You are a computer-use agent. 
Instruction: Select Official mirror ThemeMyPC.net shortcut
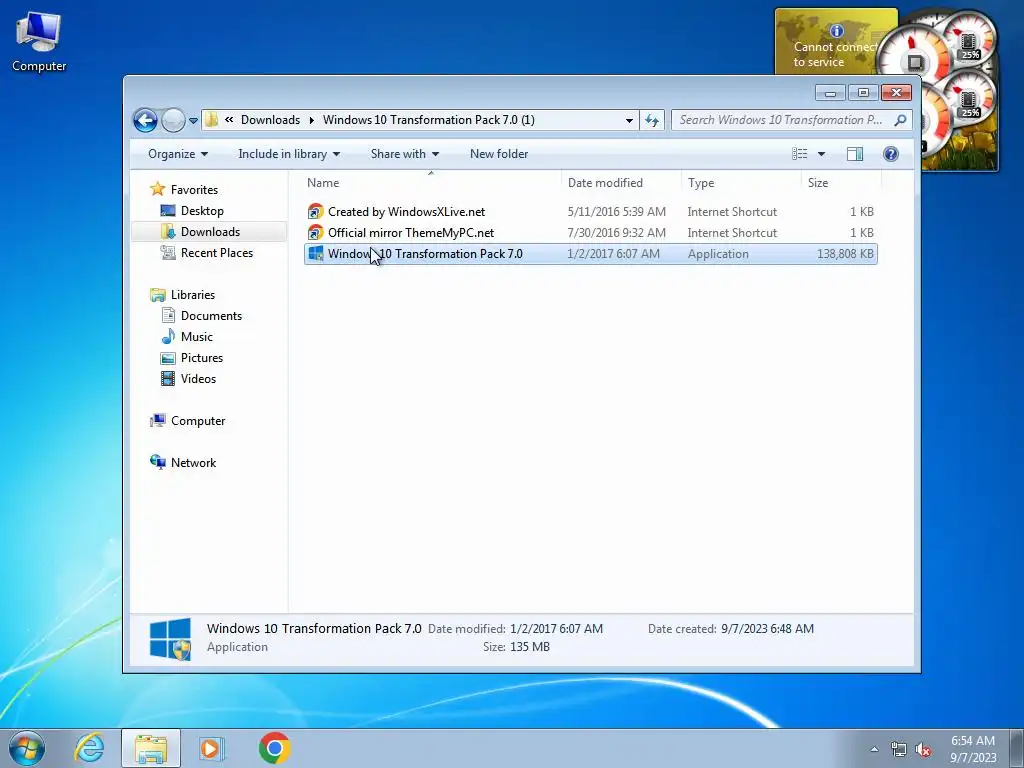(x=590, y=232)
